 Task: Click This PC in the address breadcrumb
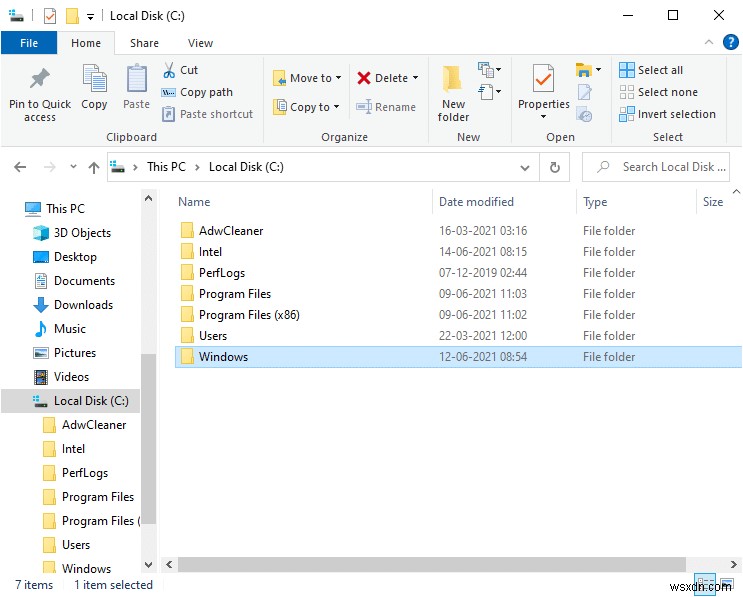click(166, 167)
